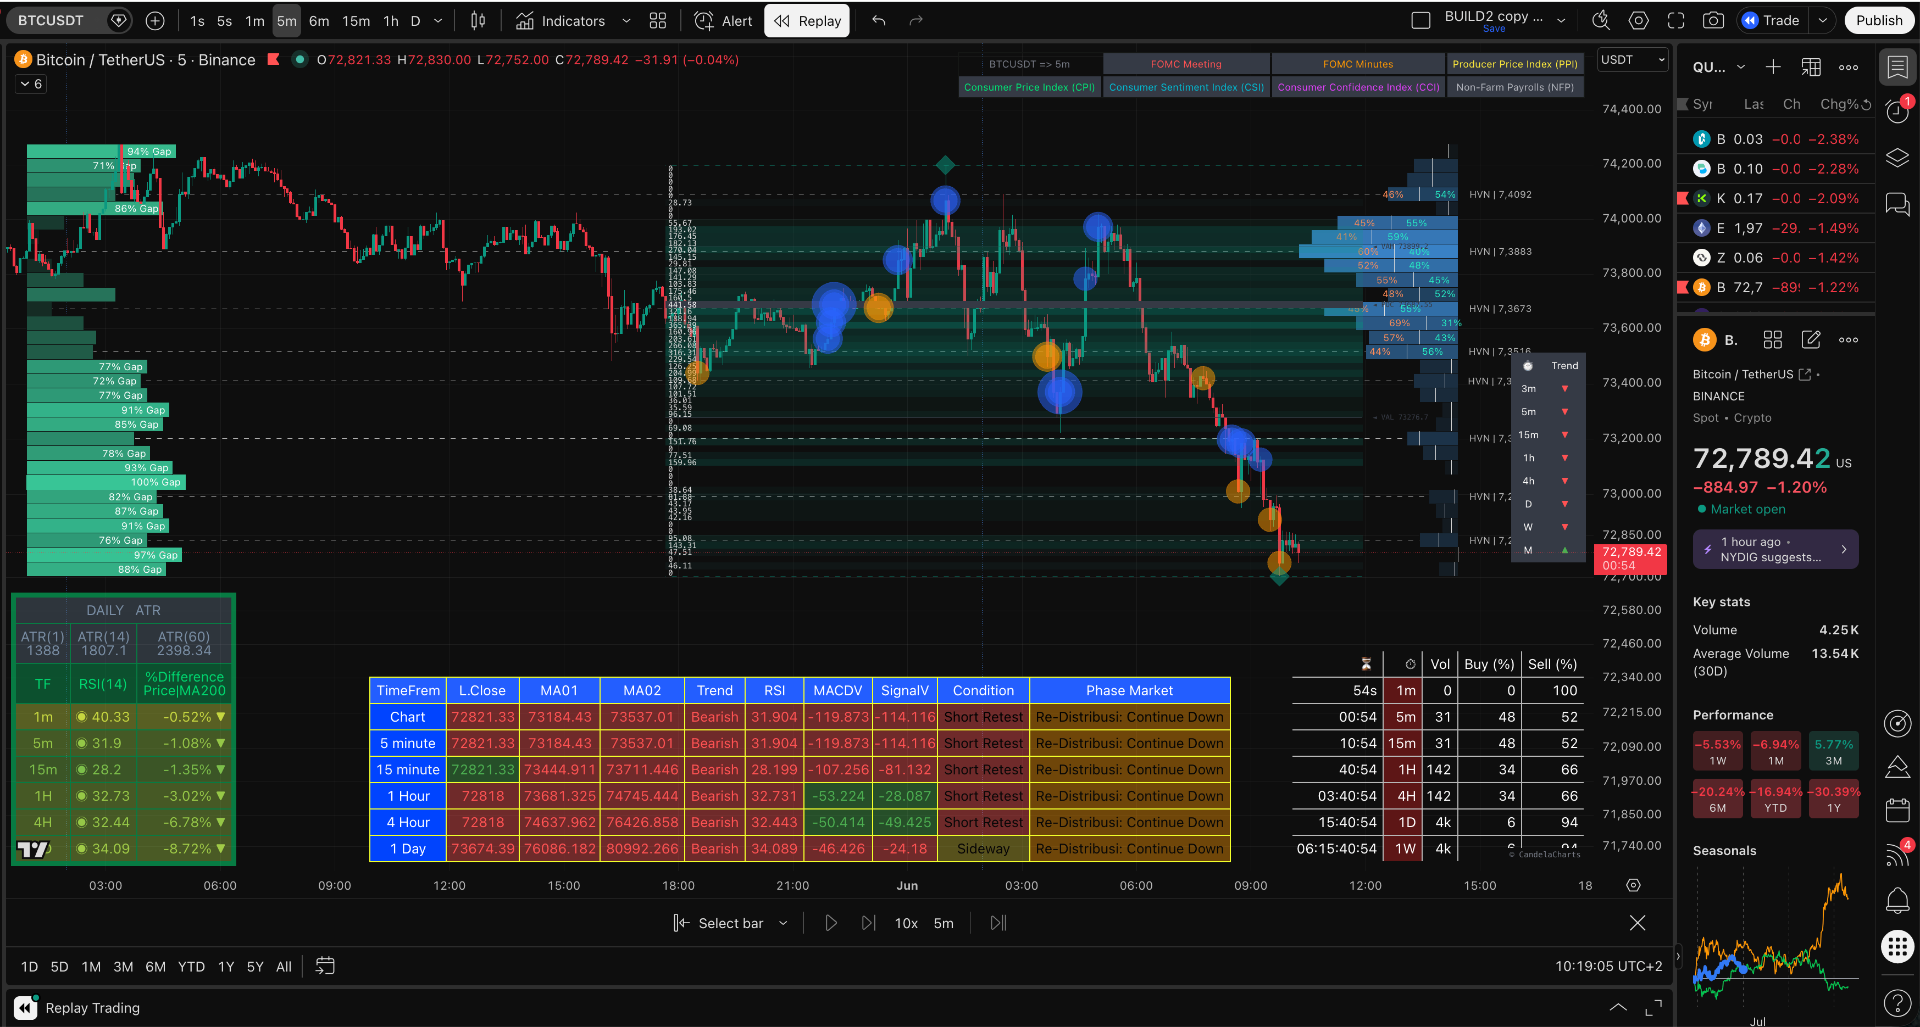
Task: Open the calendar icon in right sidebar
Action: tap(1897, 809)
